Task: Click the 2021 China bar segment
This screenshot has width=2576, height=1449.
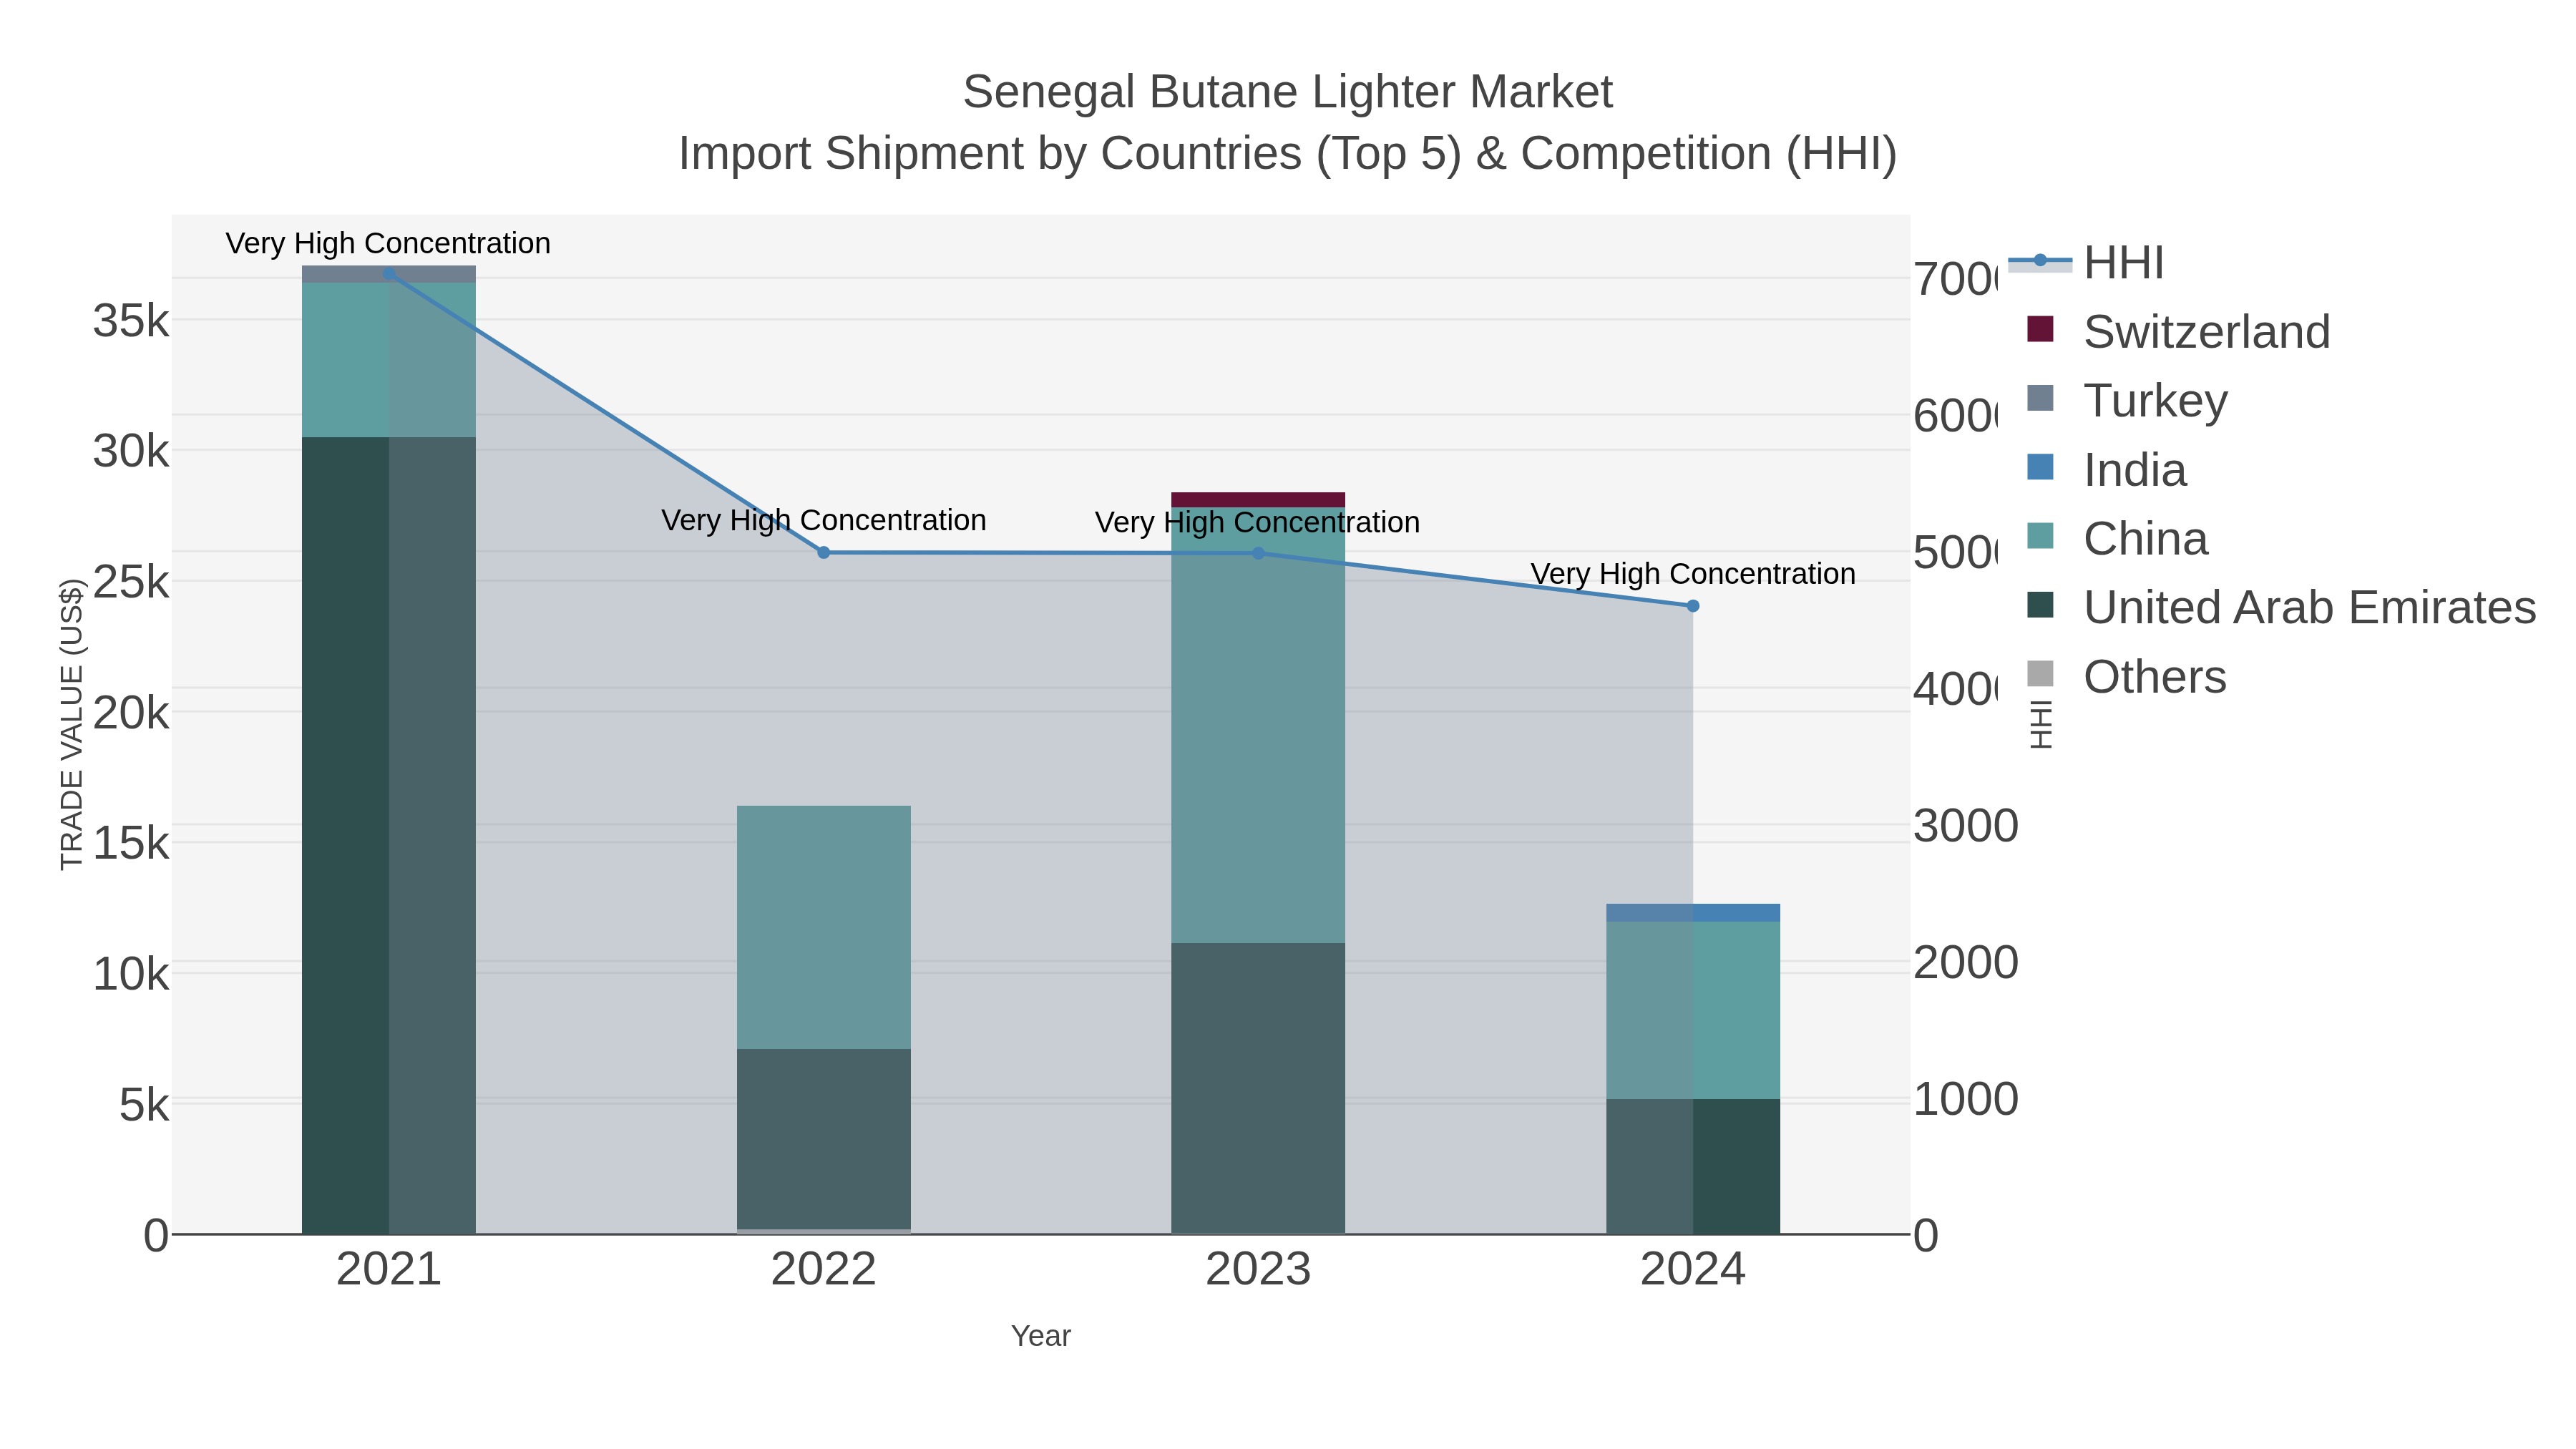Action: coord(389,360)
